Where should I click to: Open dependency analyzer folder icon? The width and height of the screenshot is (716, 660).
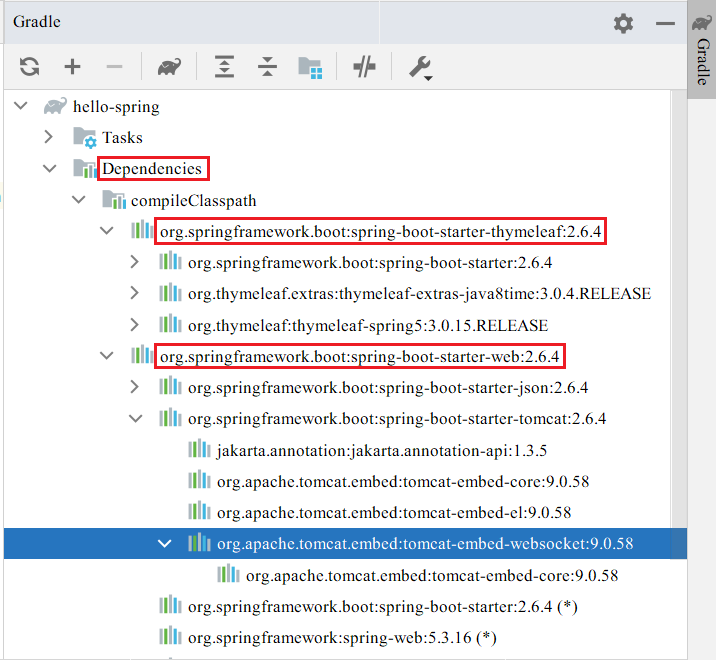310,68
